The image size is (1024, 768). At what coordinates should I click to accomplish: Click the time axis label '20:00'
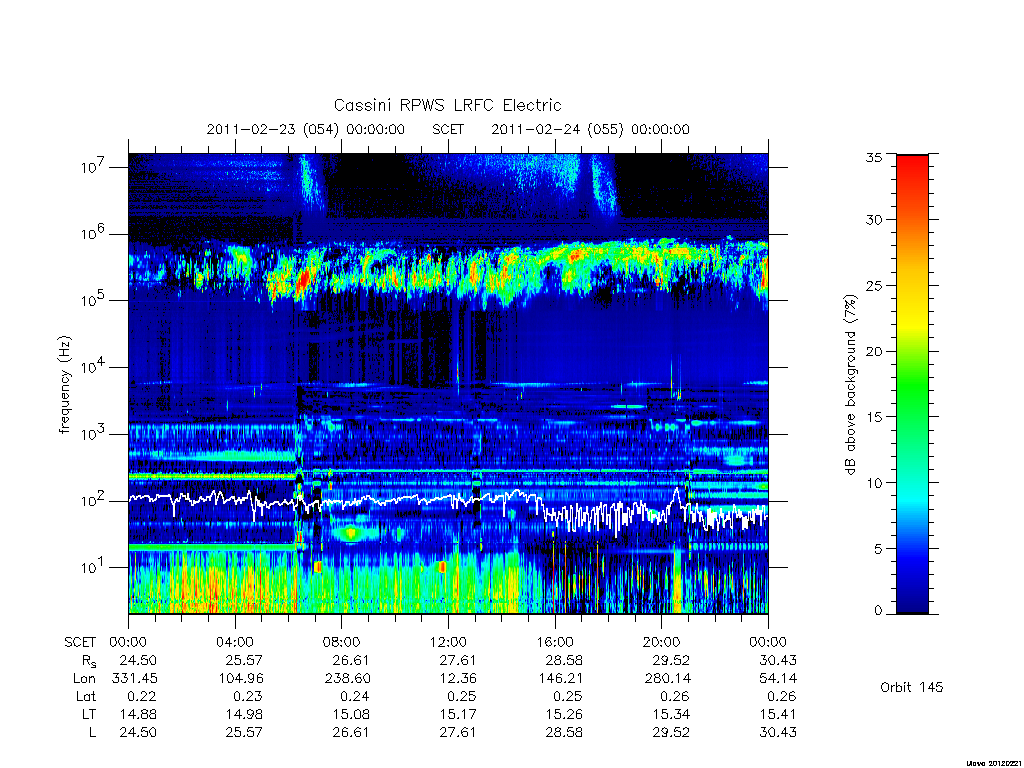[662, 643]
